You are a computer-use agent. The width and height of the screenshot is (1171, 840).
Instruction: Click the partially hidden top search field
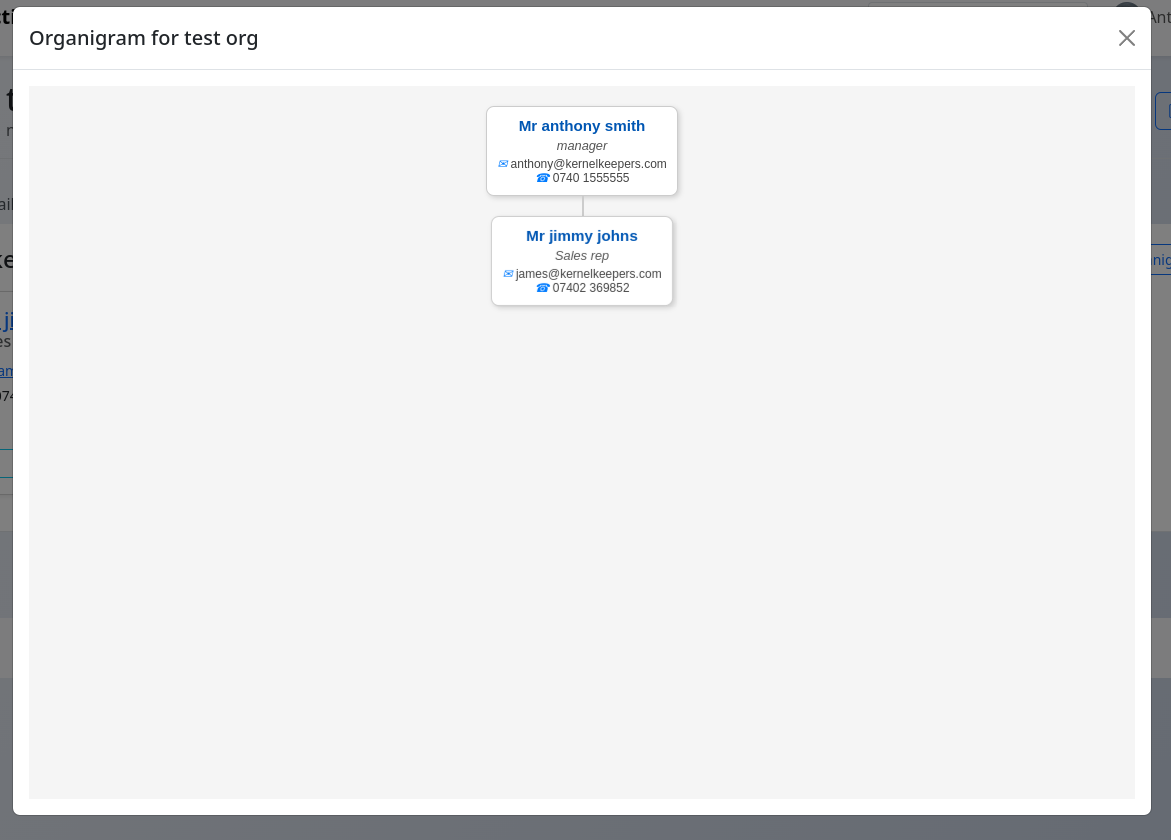pyautogui.click(x=976, y=3)
